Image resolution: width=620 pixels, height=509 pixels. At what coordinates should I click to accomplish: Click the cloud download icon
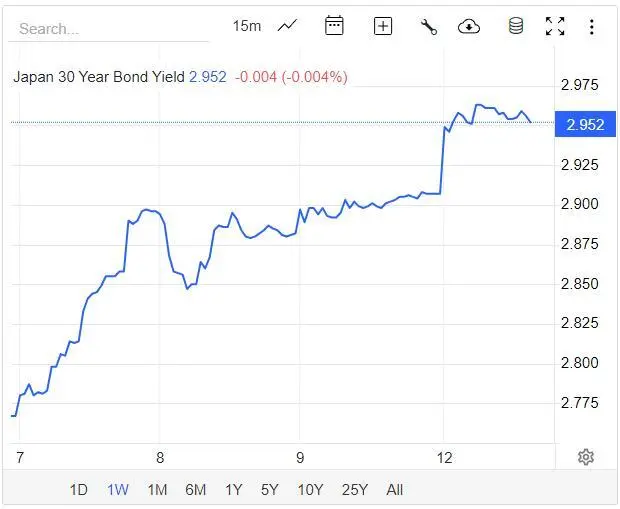point(469,27)
